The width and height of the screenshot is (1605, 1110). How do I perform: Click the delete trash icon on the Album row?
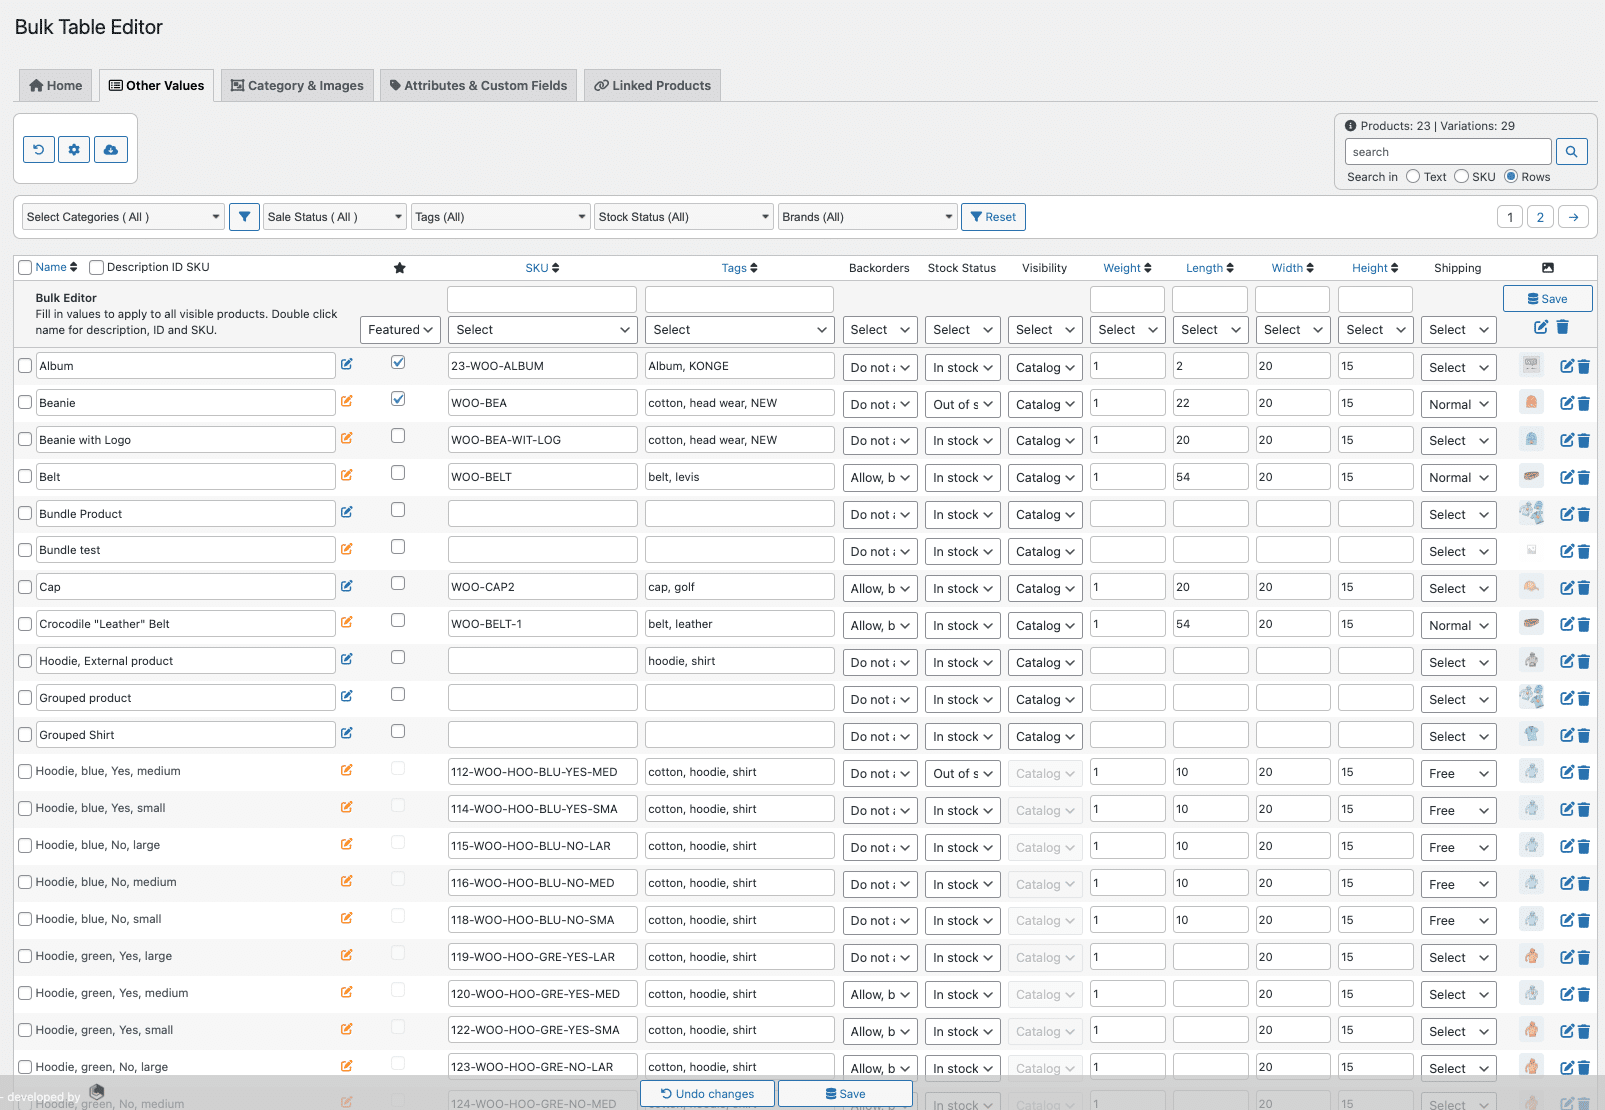[1584, 366]
